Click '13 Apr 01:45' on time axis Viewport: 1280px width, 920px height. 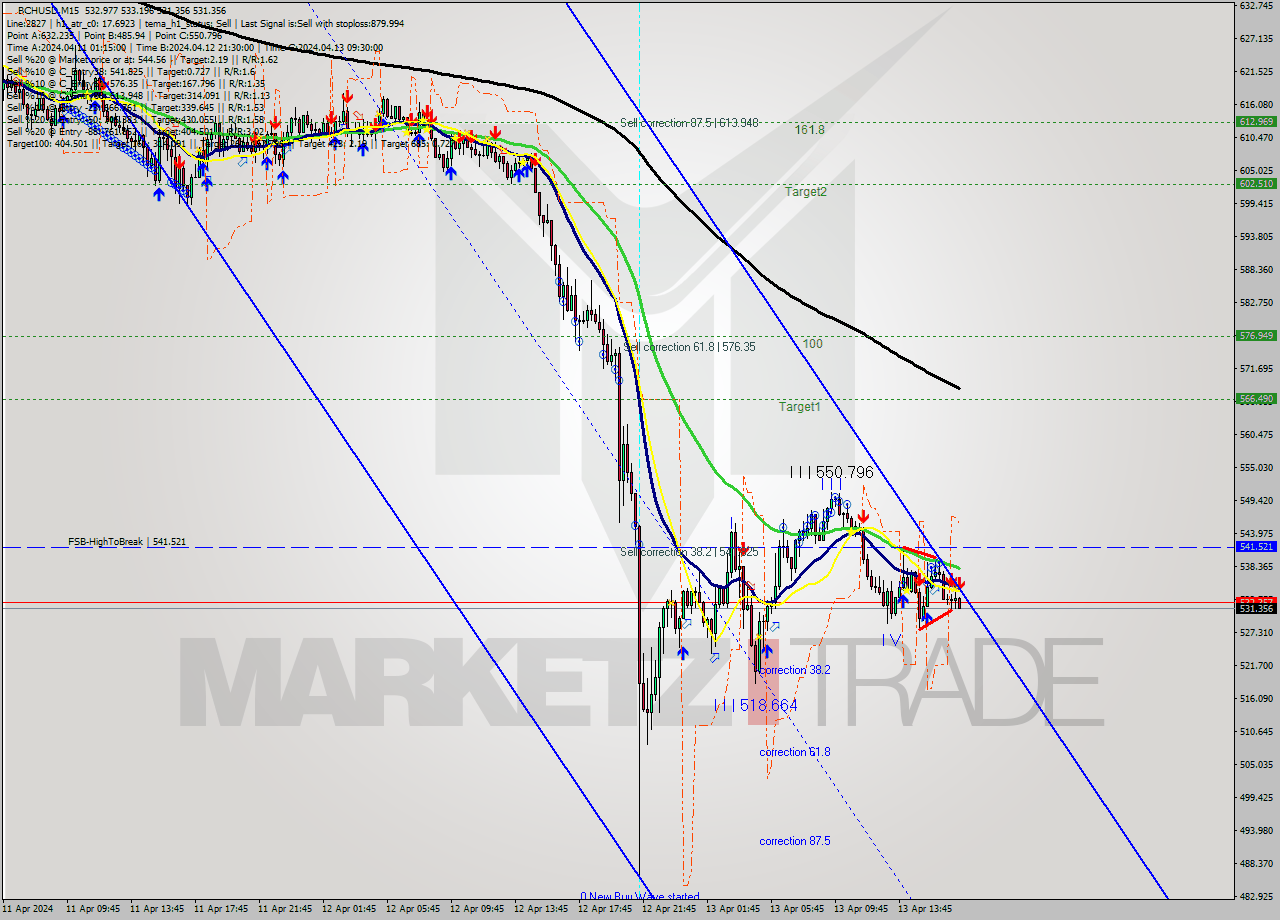coord(733,910)
